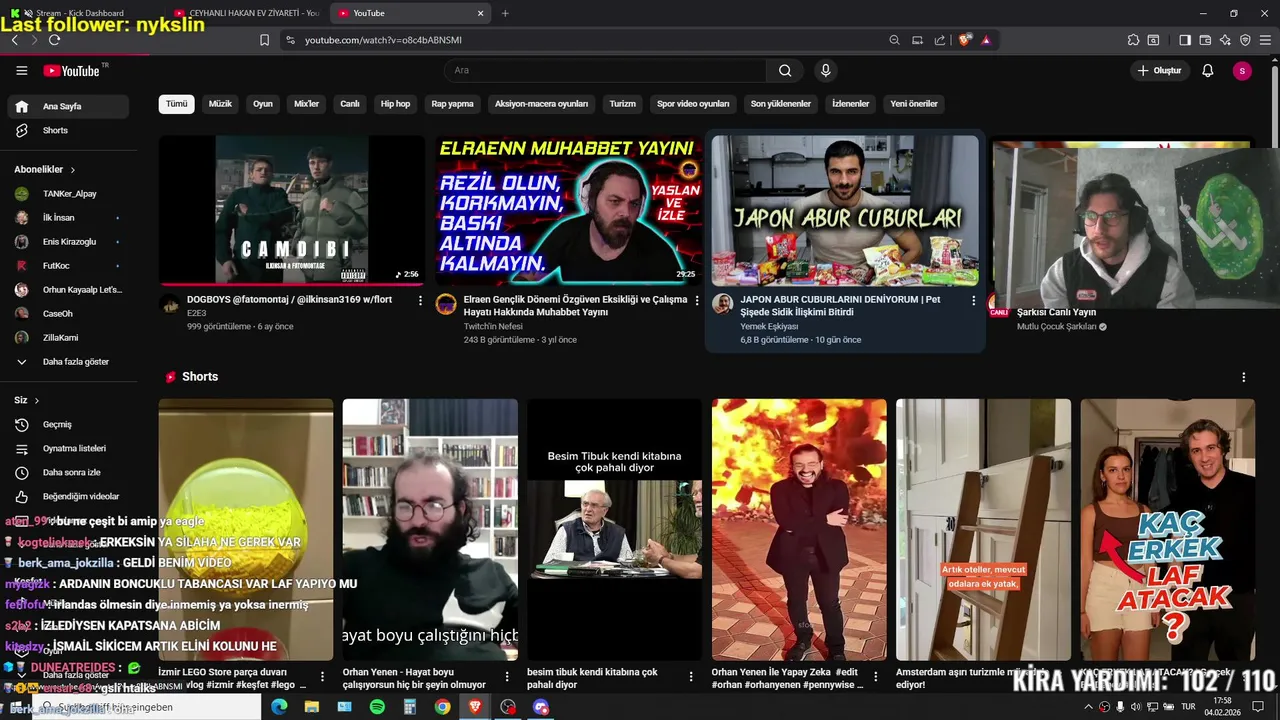Go to Ana Sayfa in sidebar
Viewport: 1280px width, 720px height.
[x=66, y=106]
